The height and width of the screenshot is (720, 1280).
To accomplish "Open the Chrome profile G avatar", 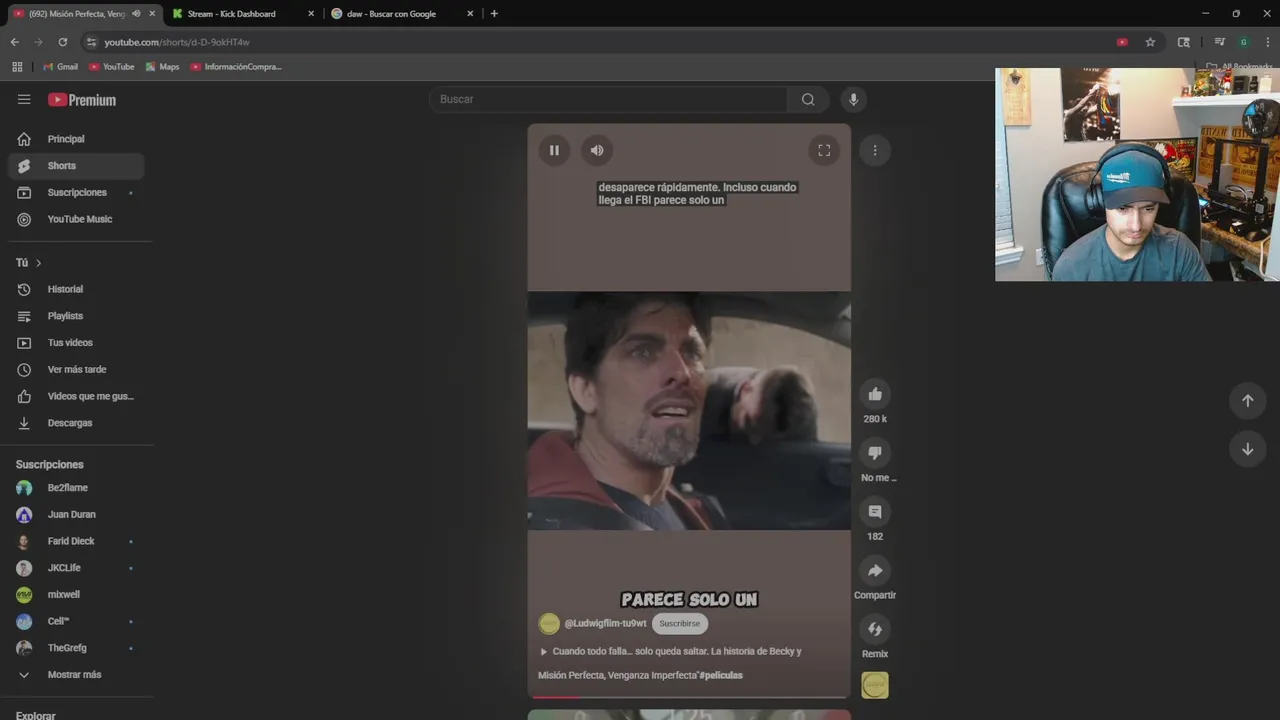I will click(1244, 42).
